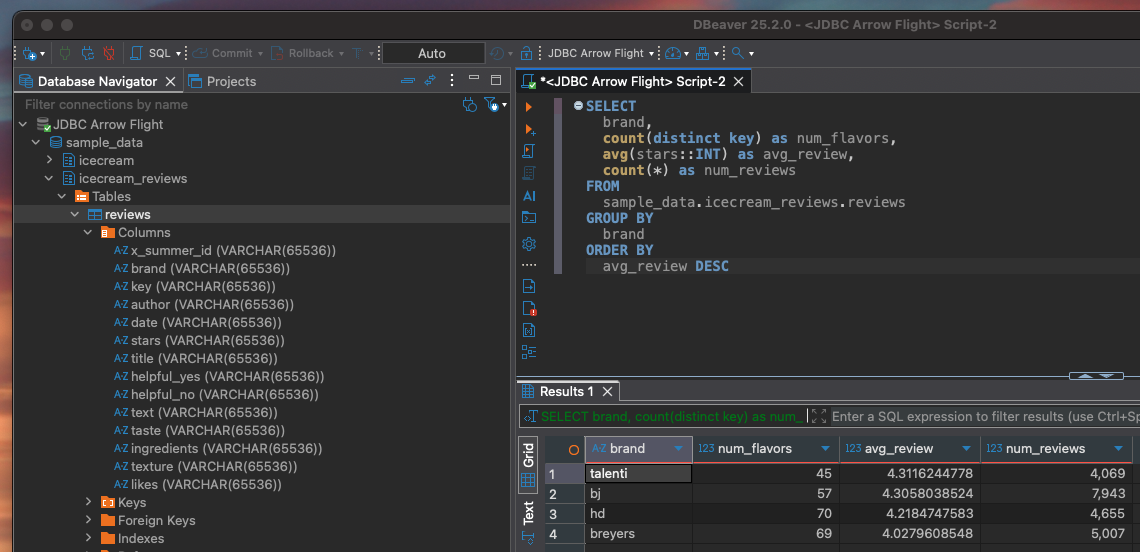Select stars (VARCHAR(65536)) column
The width and height of the screenshot is (1140, 552).
[x=199, y=340]
